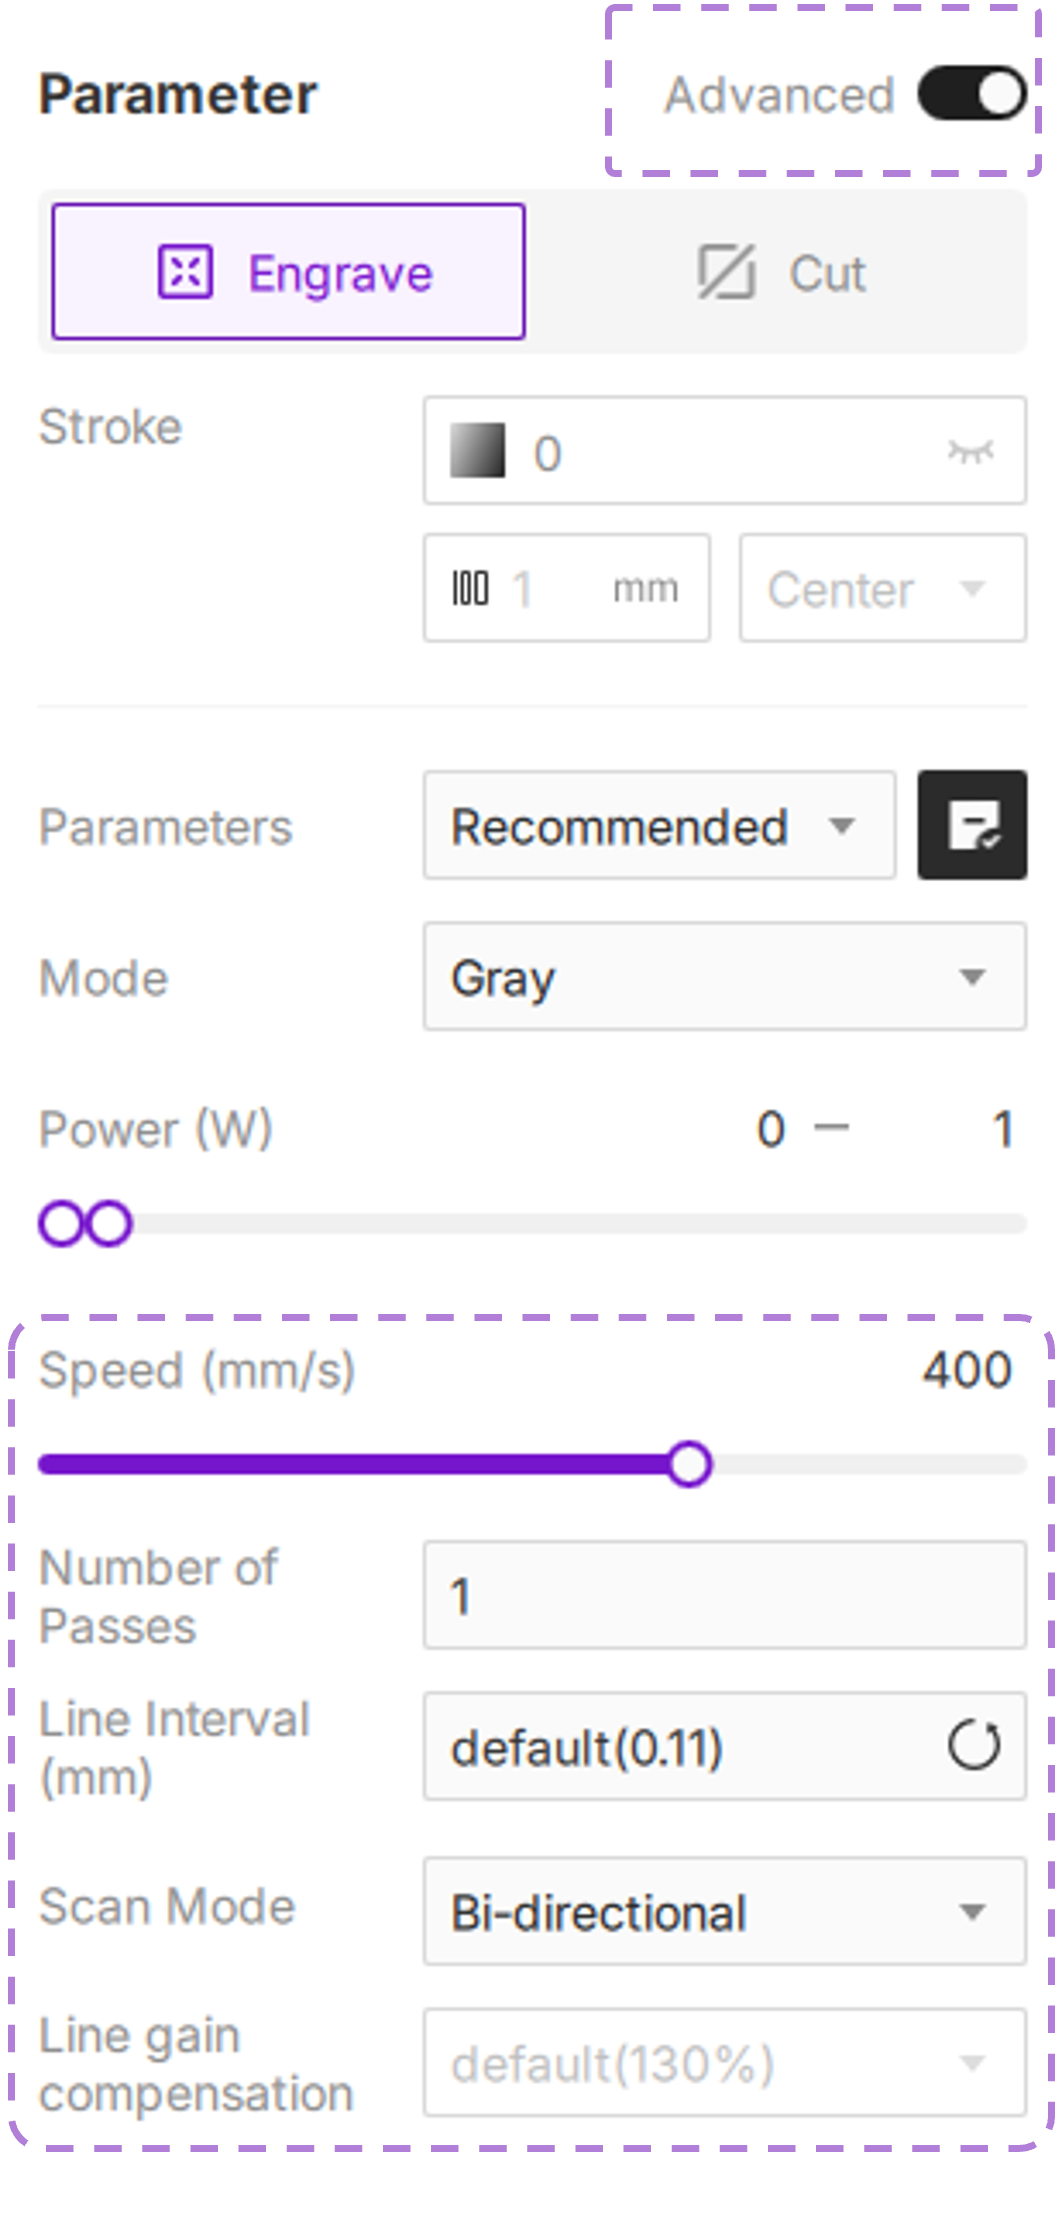Toggle the stroke hidden-eye icon

coord(970,451)
